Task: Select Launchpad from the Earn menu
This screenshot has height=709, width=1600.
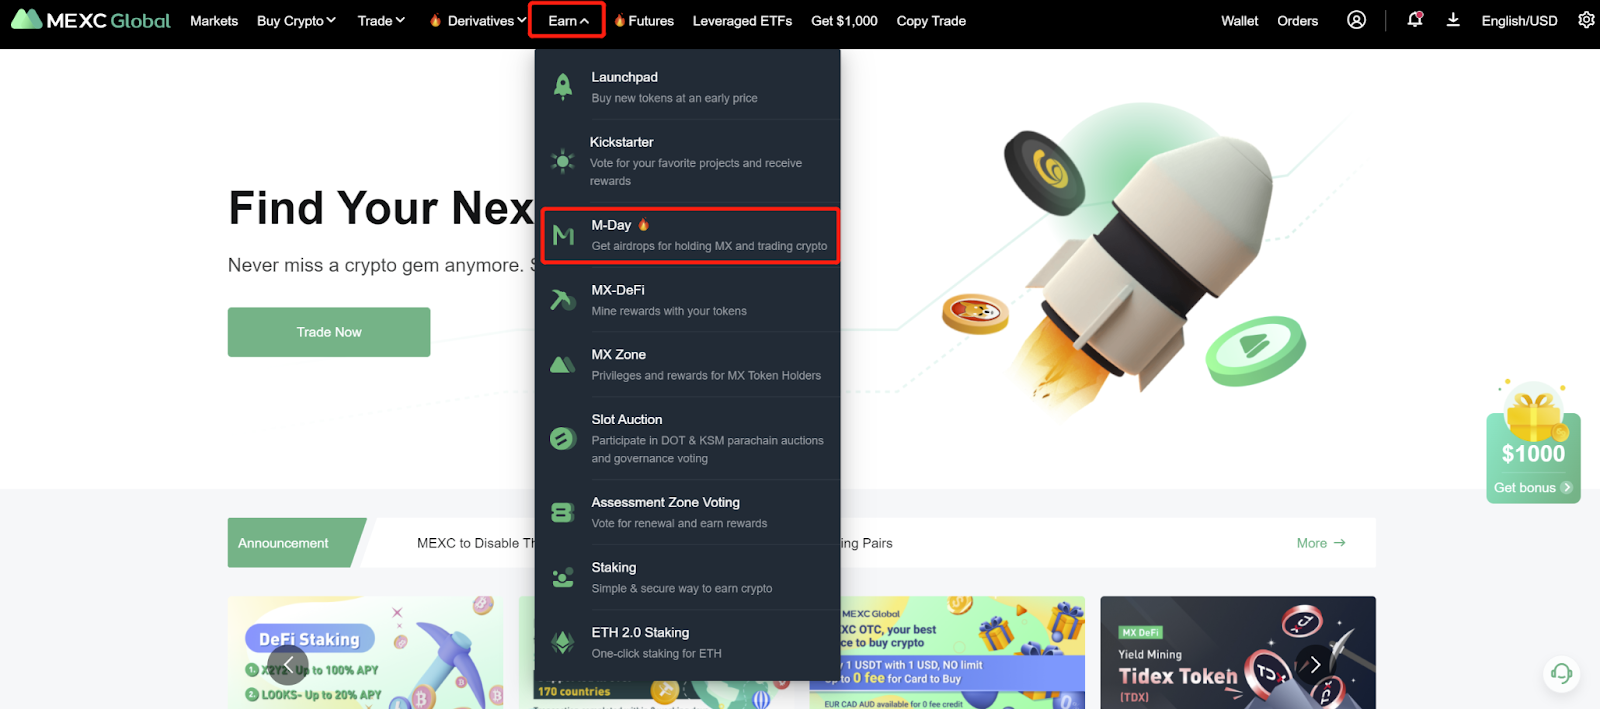Action: point(687,87)
